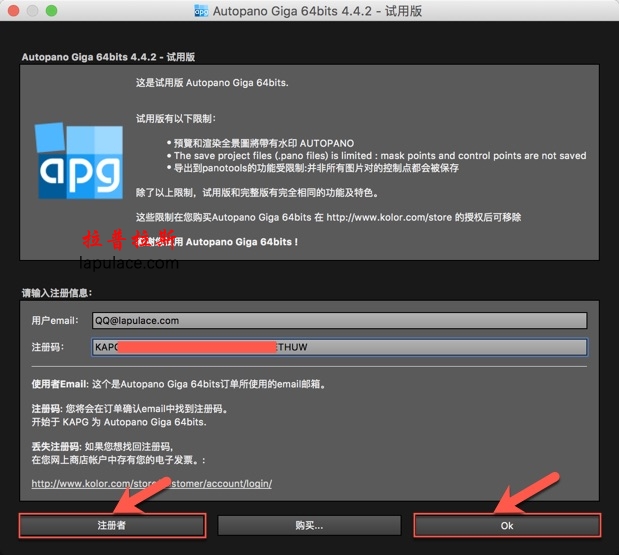Click the 用户email label

coord(55,321)
